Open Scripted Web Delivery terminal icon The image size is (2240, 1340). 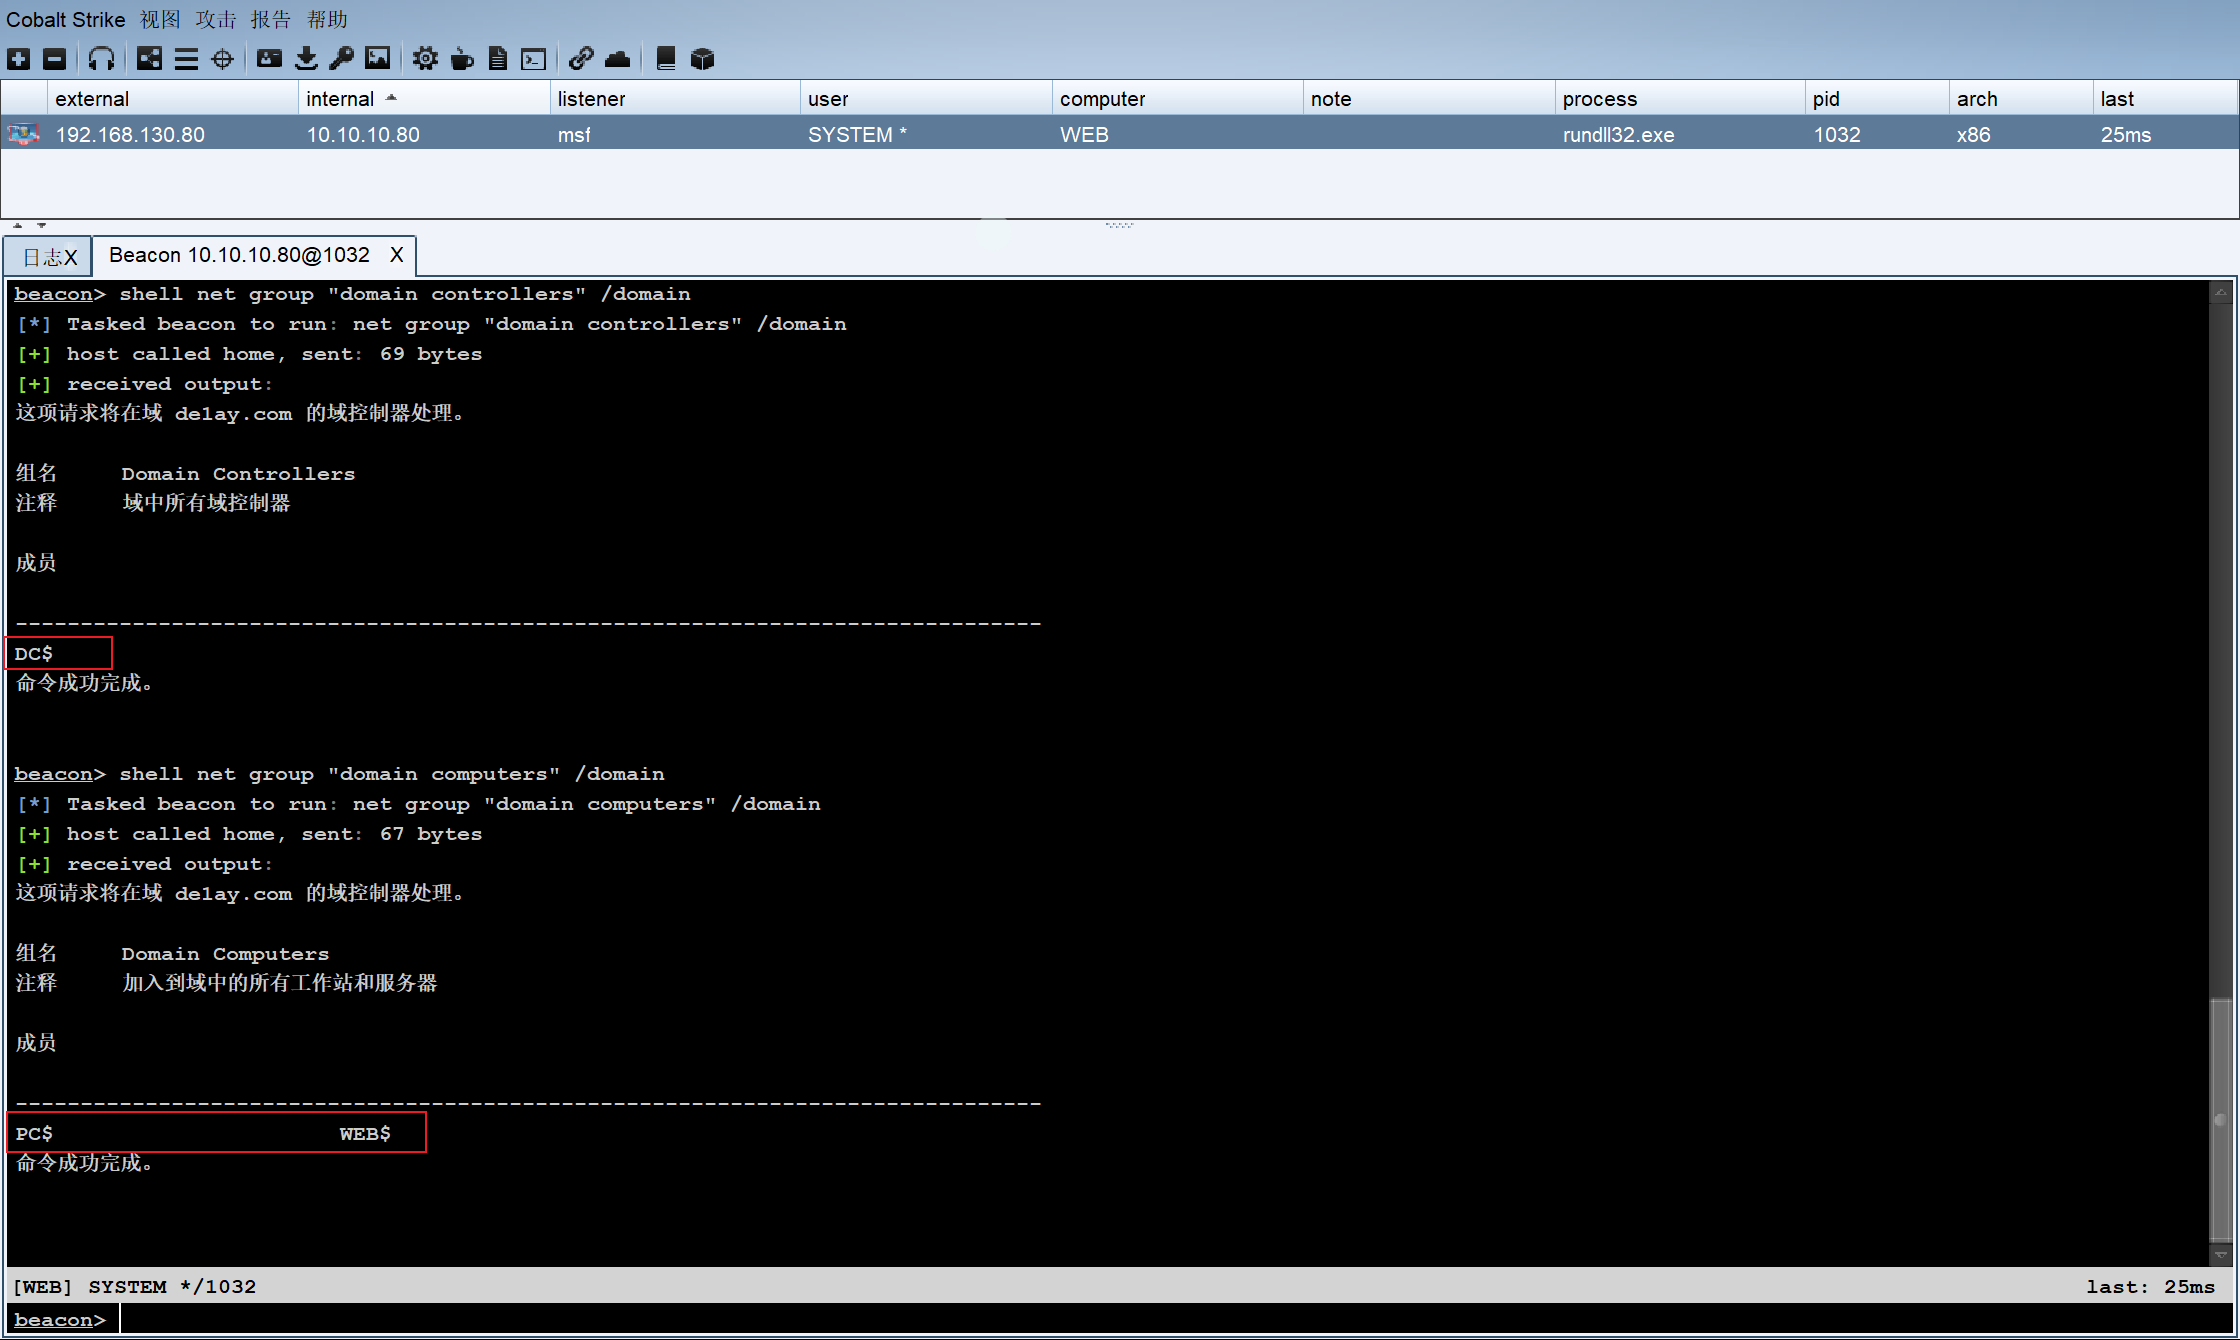(534, 59)
